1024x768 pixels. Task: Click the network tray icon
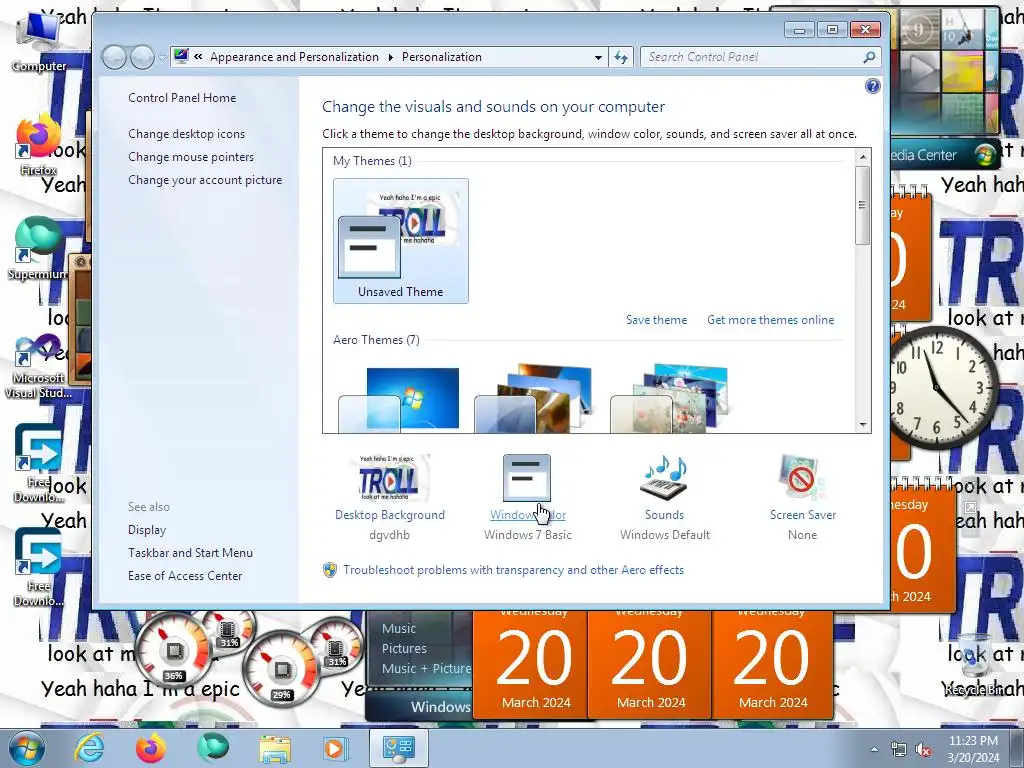[x=899, y=749]
